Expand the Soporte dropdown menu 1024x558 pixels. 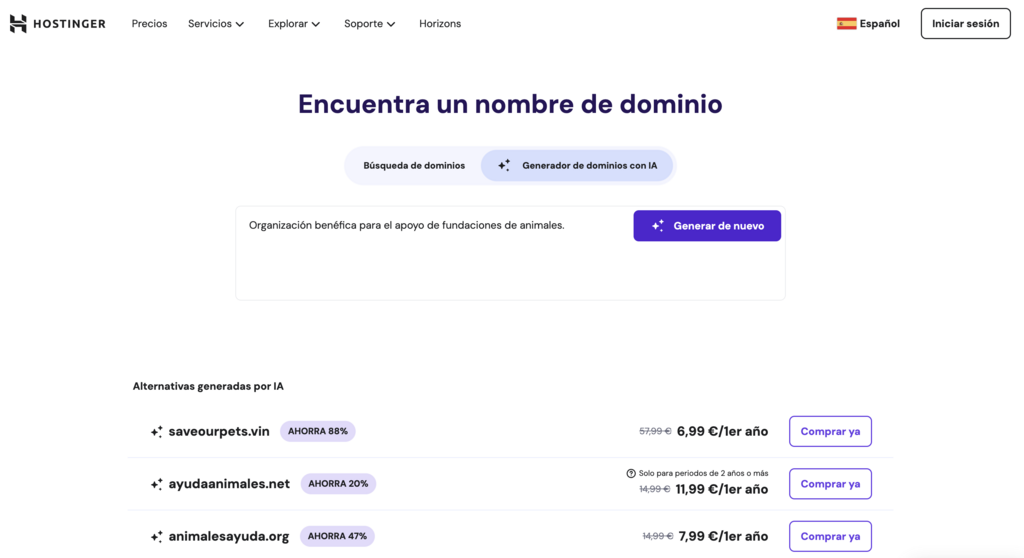pos(369,24)
